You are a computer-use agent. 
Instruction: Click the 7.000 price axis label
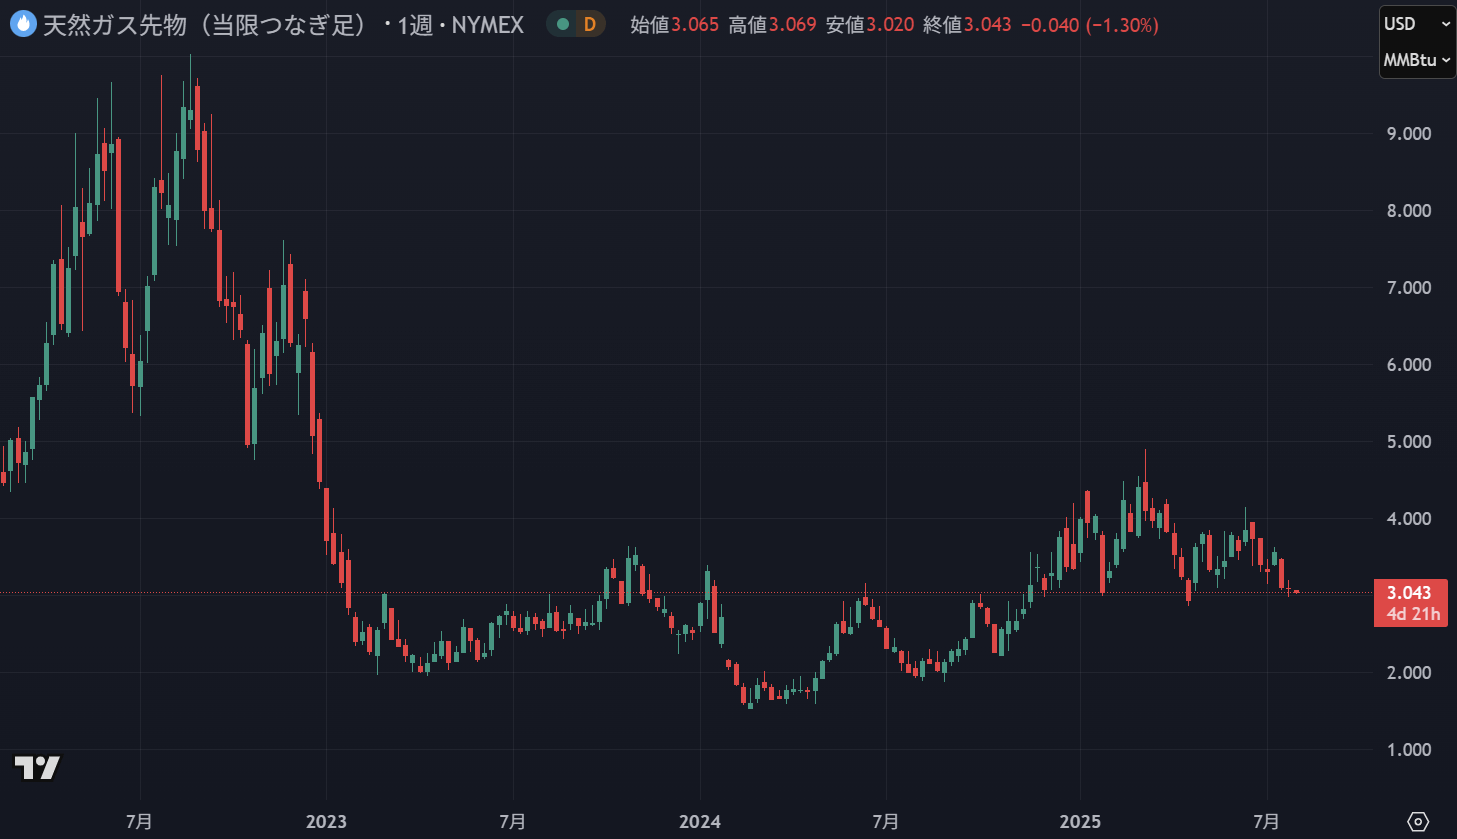[1409, 287]
